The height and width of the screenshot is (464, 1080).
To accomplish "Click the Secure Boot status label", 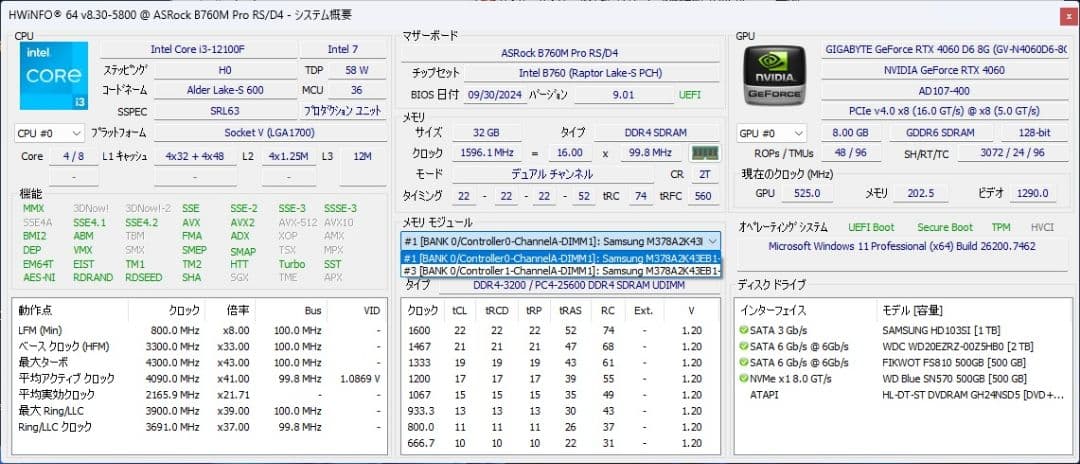I will [945, 227].
